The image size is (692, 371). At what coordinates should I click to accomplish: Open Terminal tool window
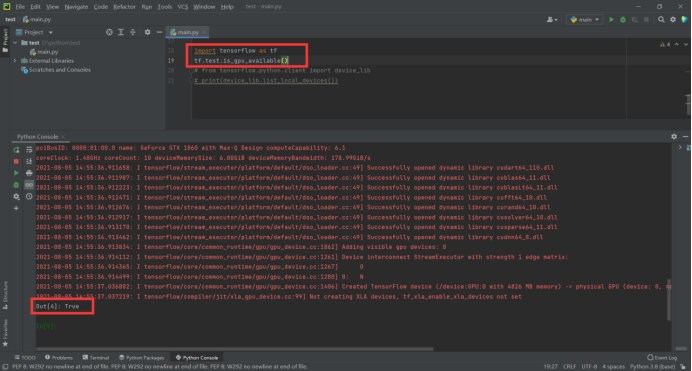click(96, 358)
